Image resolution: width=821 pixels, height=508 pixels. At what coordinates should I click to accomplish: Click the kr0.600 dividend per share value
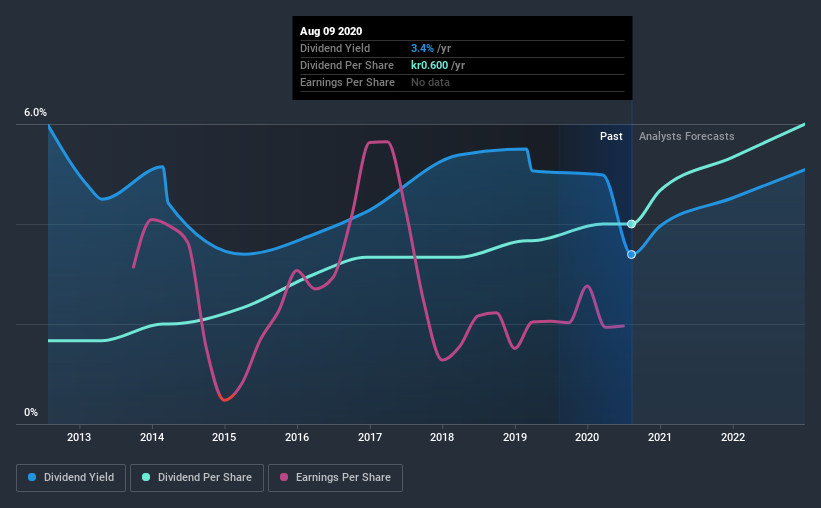[429, 65]
